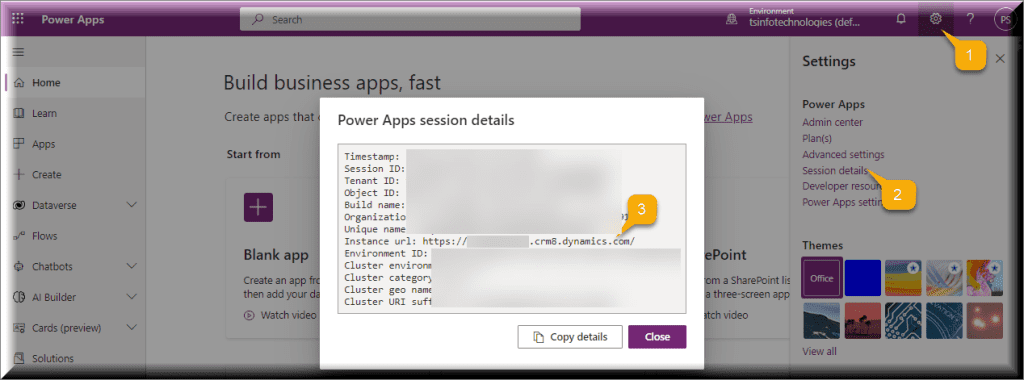Click the Dataverse icon in the sidebar
The image size is (1024, 380).
(20, 206)
